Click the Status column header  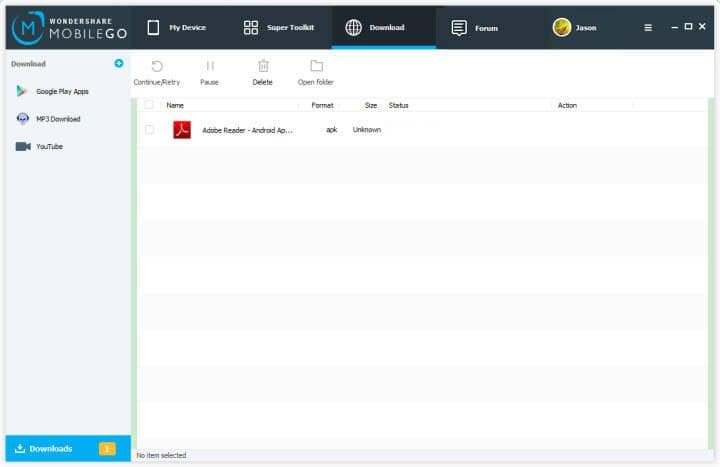(398, 105)
